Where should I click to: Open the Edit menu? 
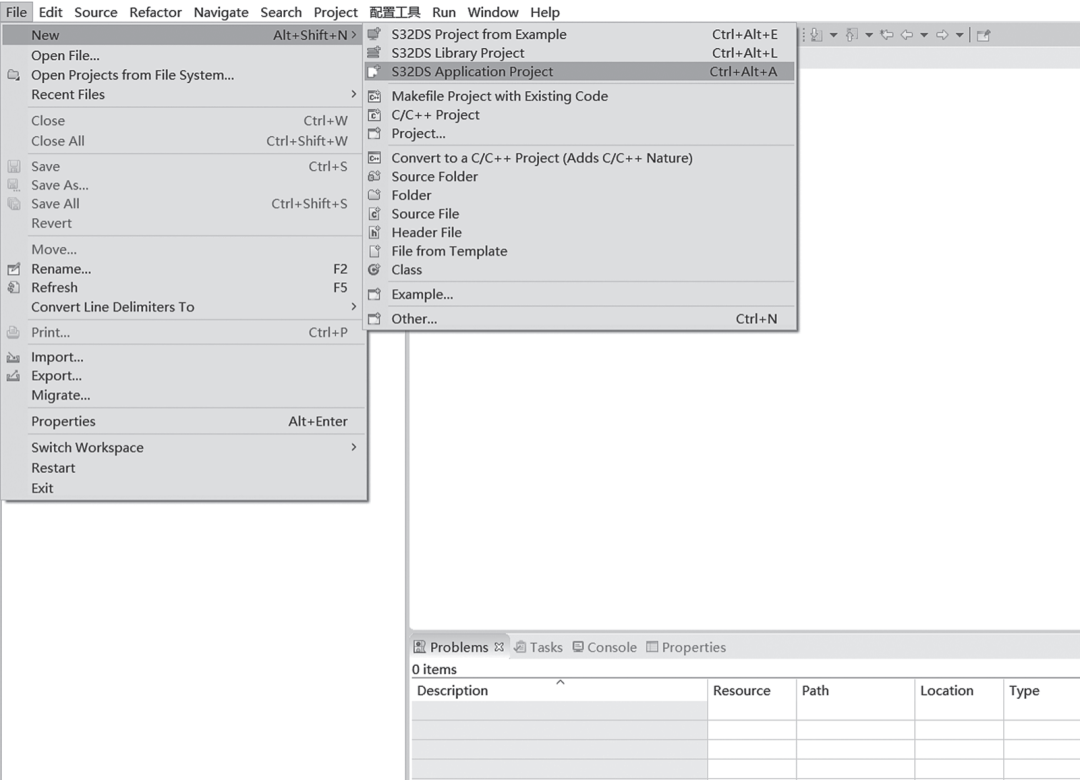(50, 12)
